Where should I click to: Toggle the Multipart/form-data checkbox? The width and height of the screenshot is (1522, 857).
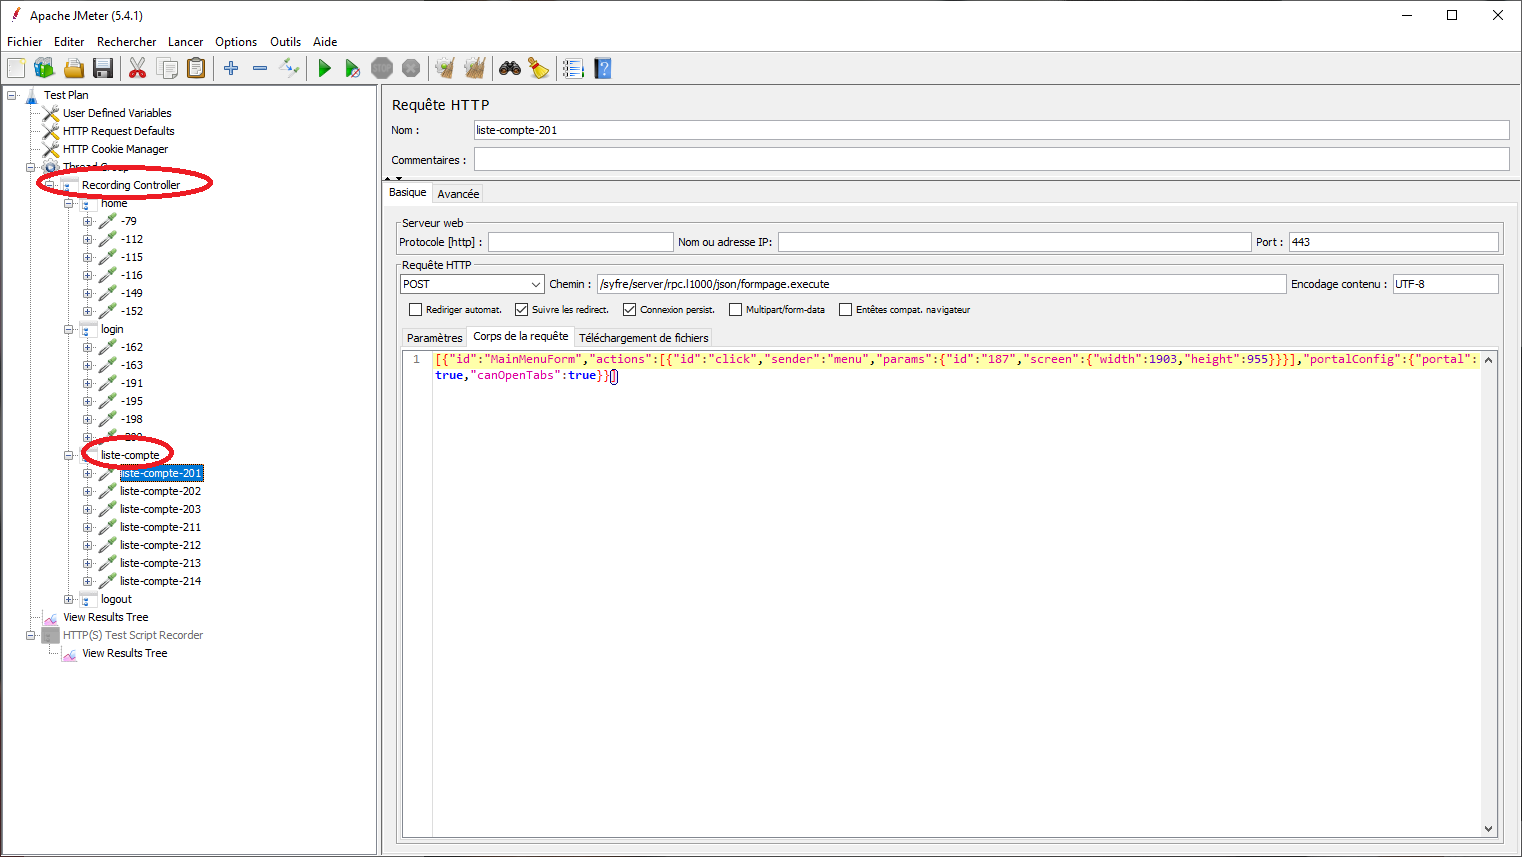coord(735,310)
